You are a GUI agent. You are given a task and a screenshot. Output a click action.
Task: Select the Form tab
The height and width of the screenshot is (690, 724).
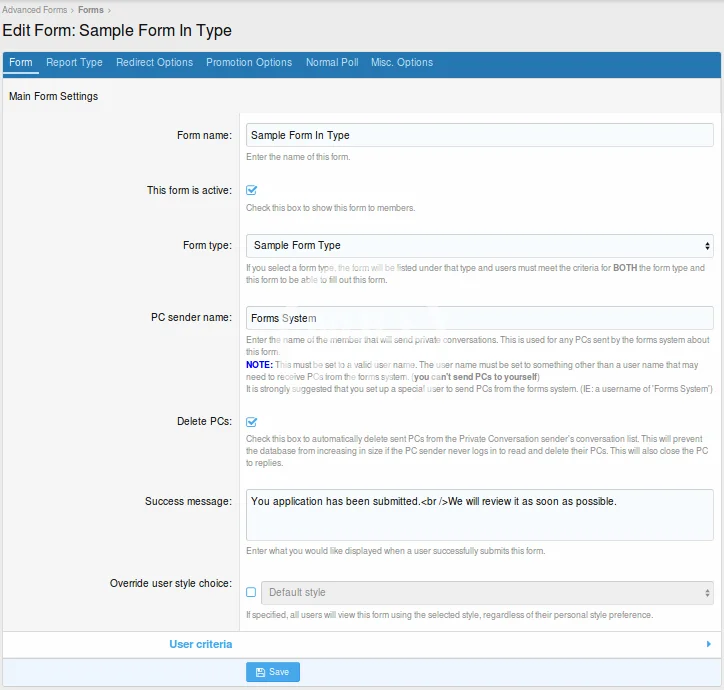(x=21, y=62)
